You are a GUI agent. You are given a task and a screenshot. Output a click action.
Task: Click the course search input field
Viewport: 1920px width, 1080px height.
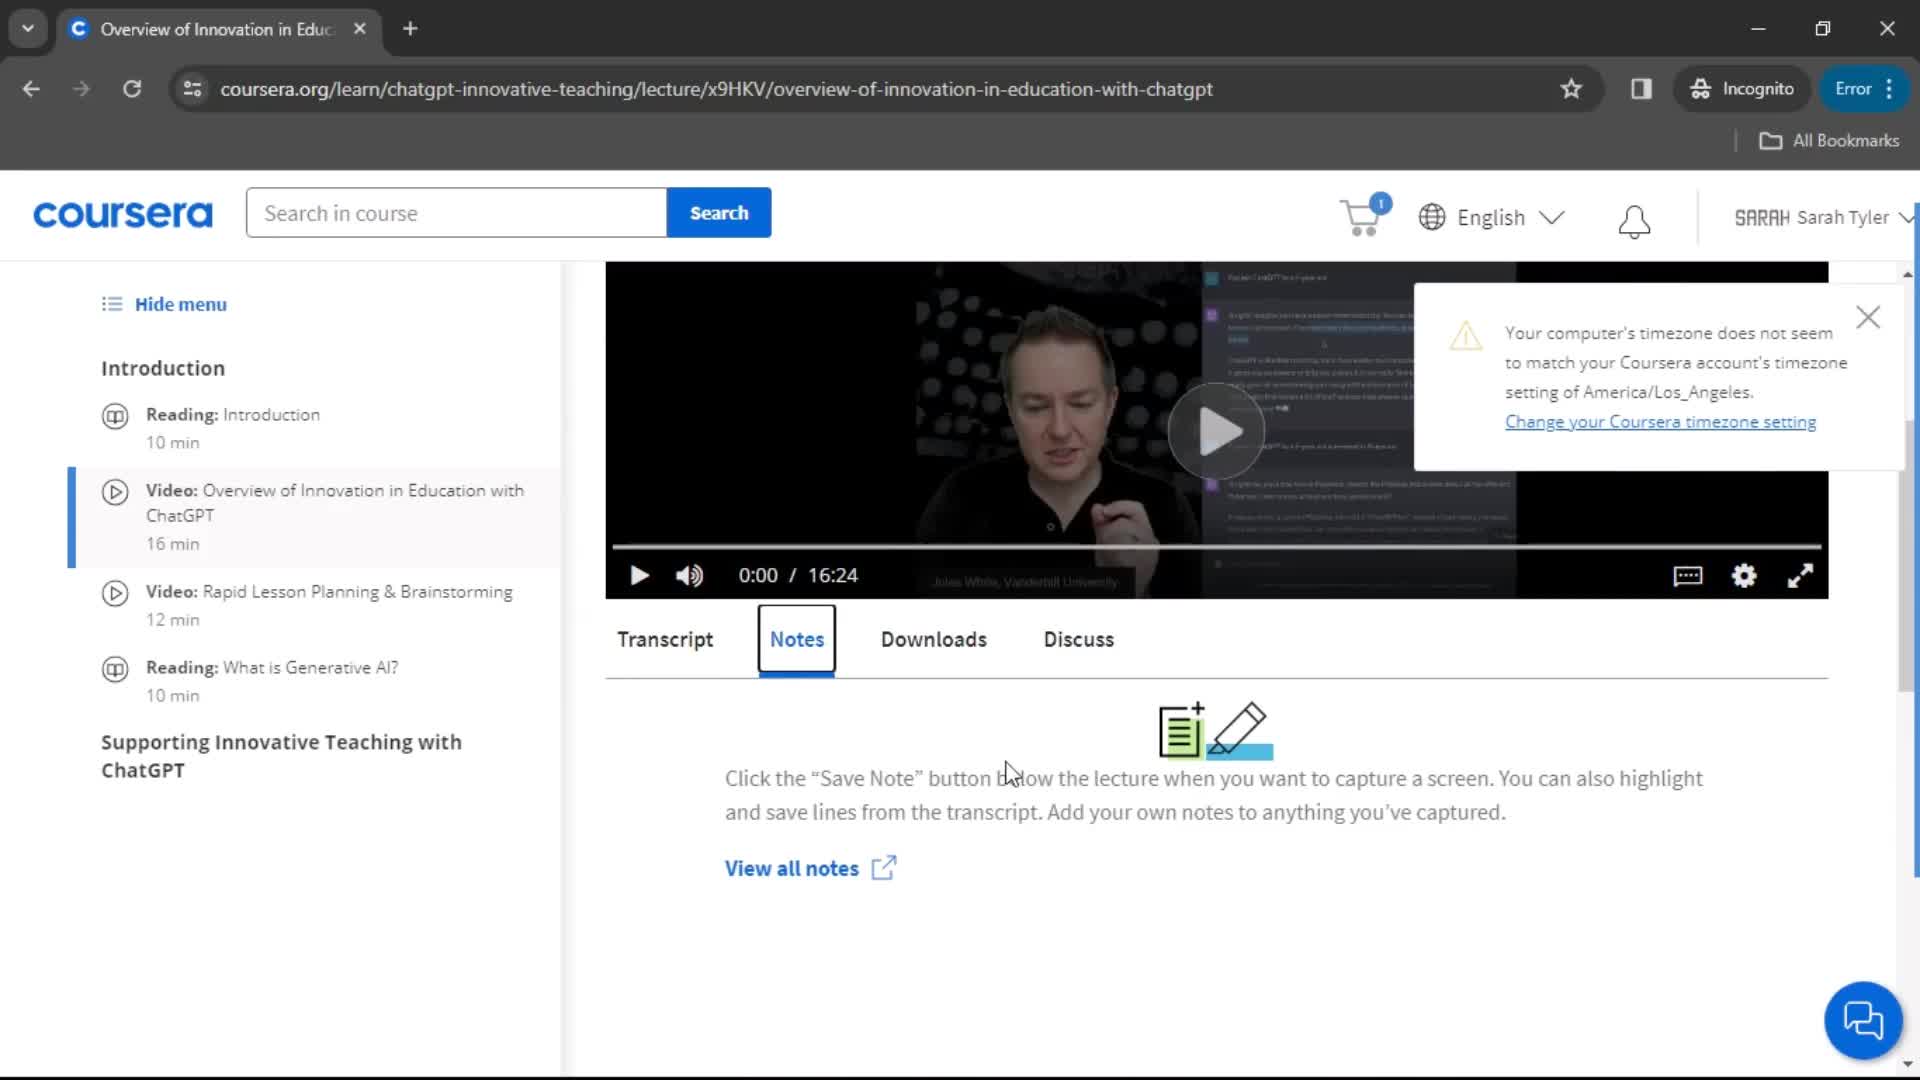pos(456,212)
